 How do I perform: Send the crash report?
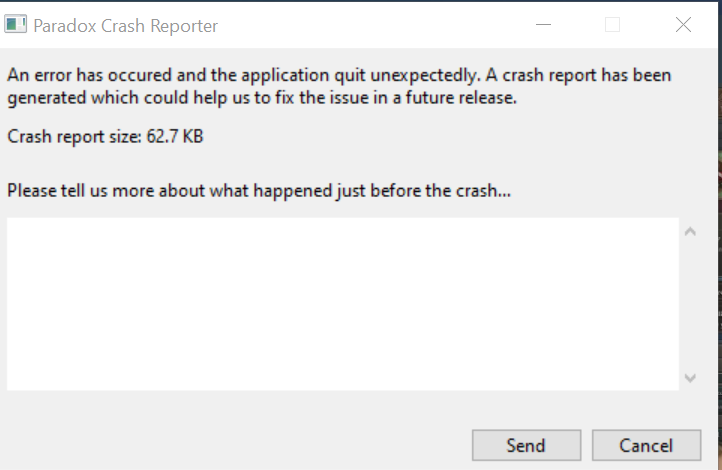[x=526, y=445]
